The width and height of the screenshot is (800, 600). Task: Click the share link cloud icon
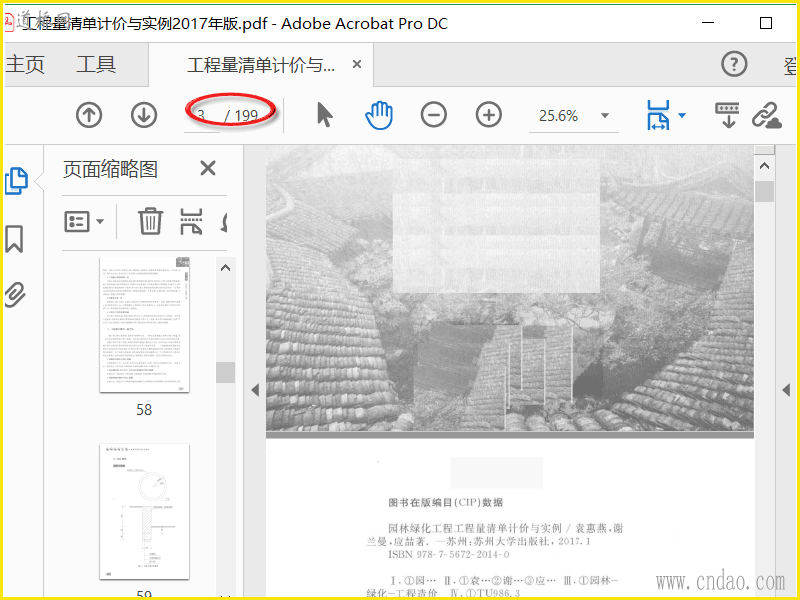click(x=767, y=115)
